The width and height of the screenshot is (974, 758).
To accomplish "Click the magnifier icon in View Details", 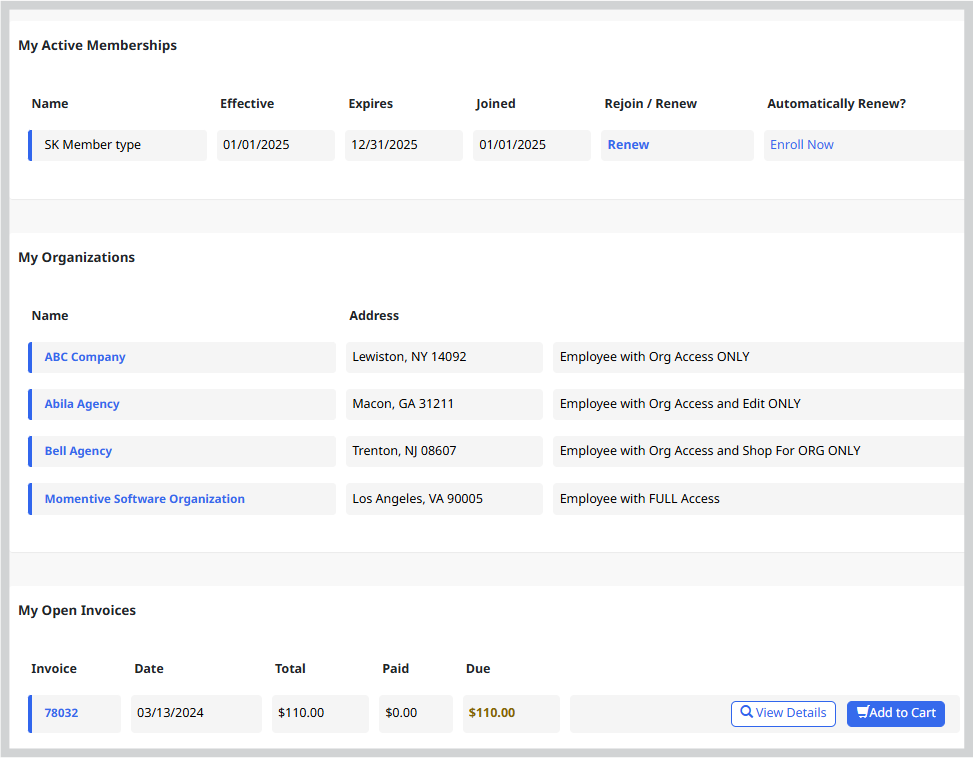I will coord(747,712).
